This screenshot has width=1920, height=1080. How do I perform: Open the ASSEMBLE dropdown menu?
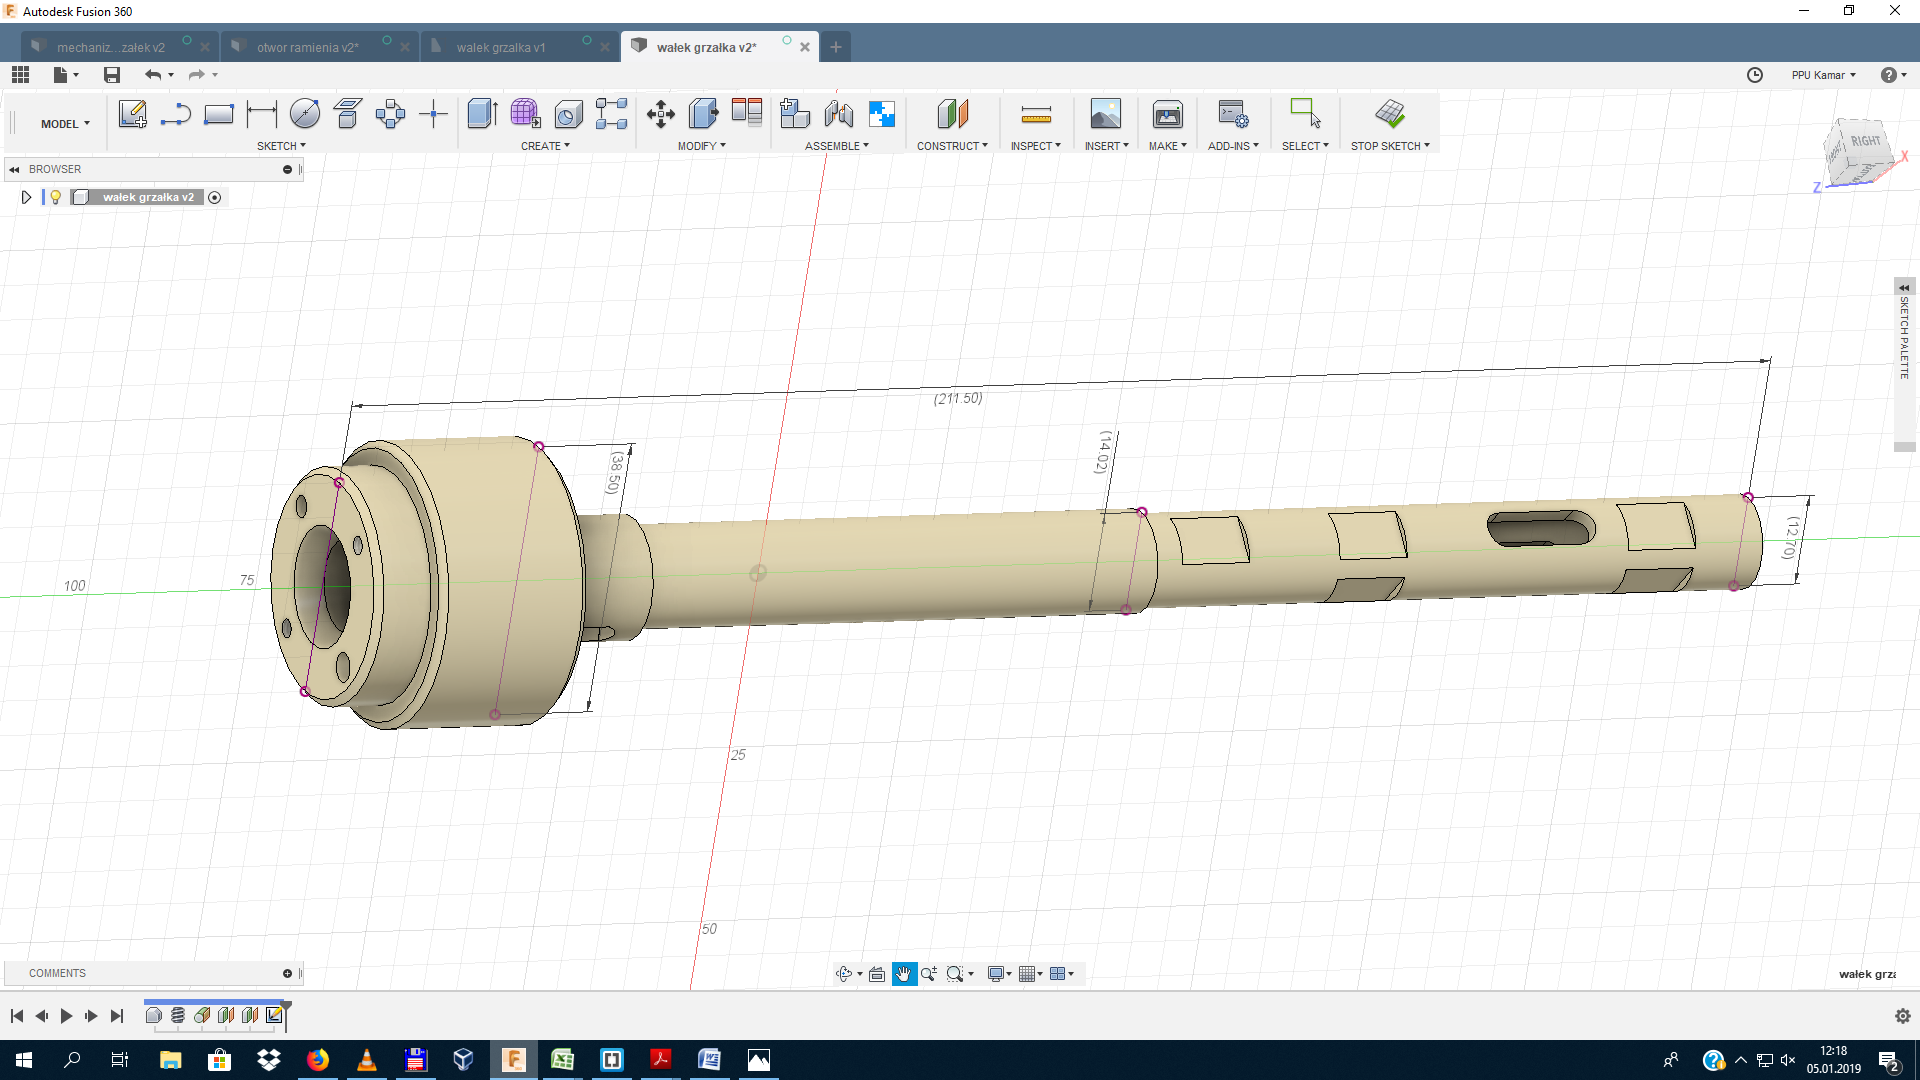837,146
